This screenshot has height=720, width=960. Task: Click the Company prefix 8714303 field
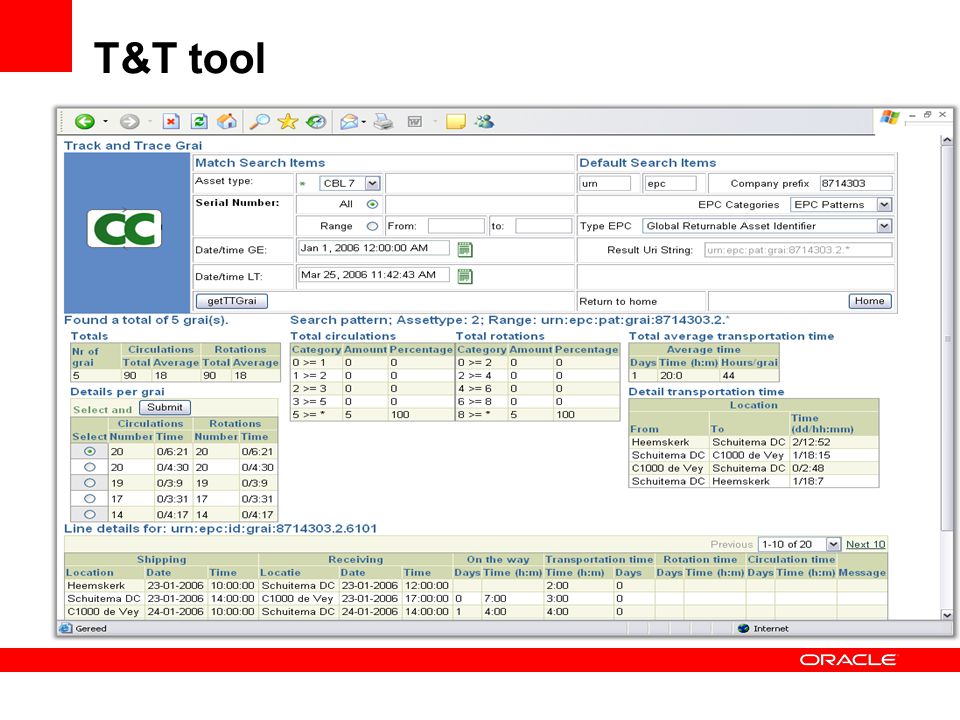pyautogui.click(x=856, y=183)
